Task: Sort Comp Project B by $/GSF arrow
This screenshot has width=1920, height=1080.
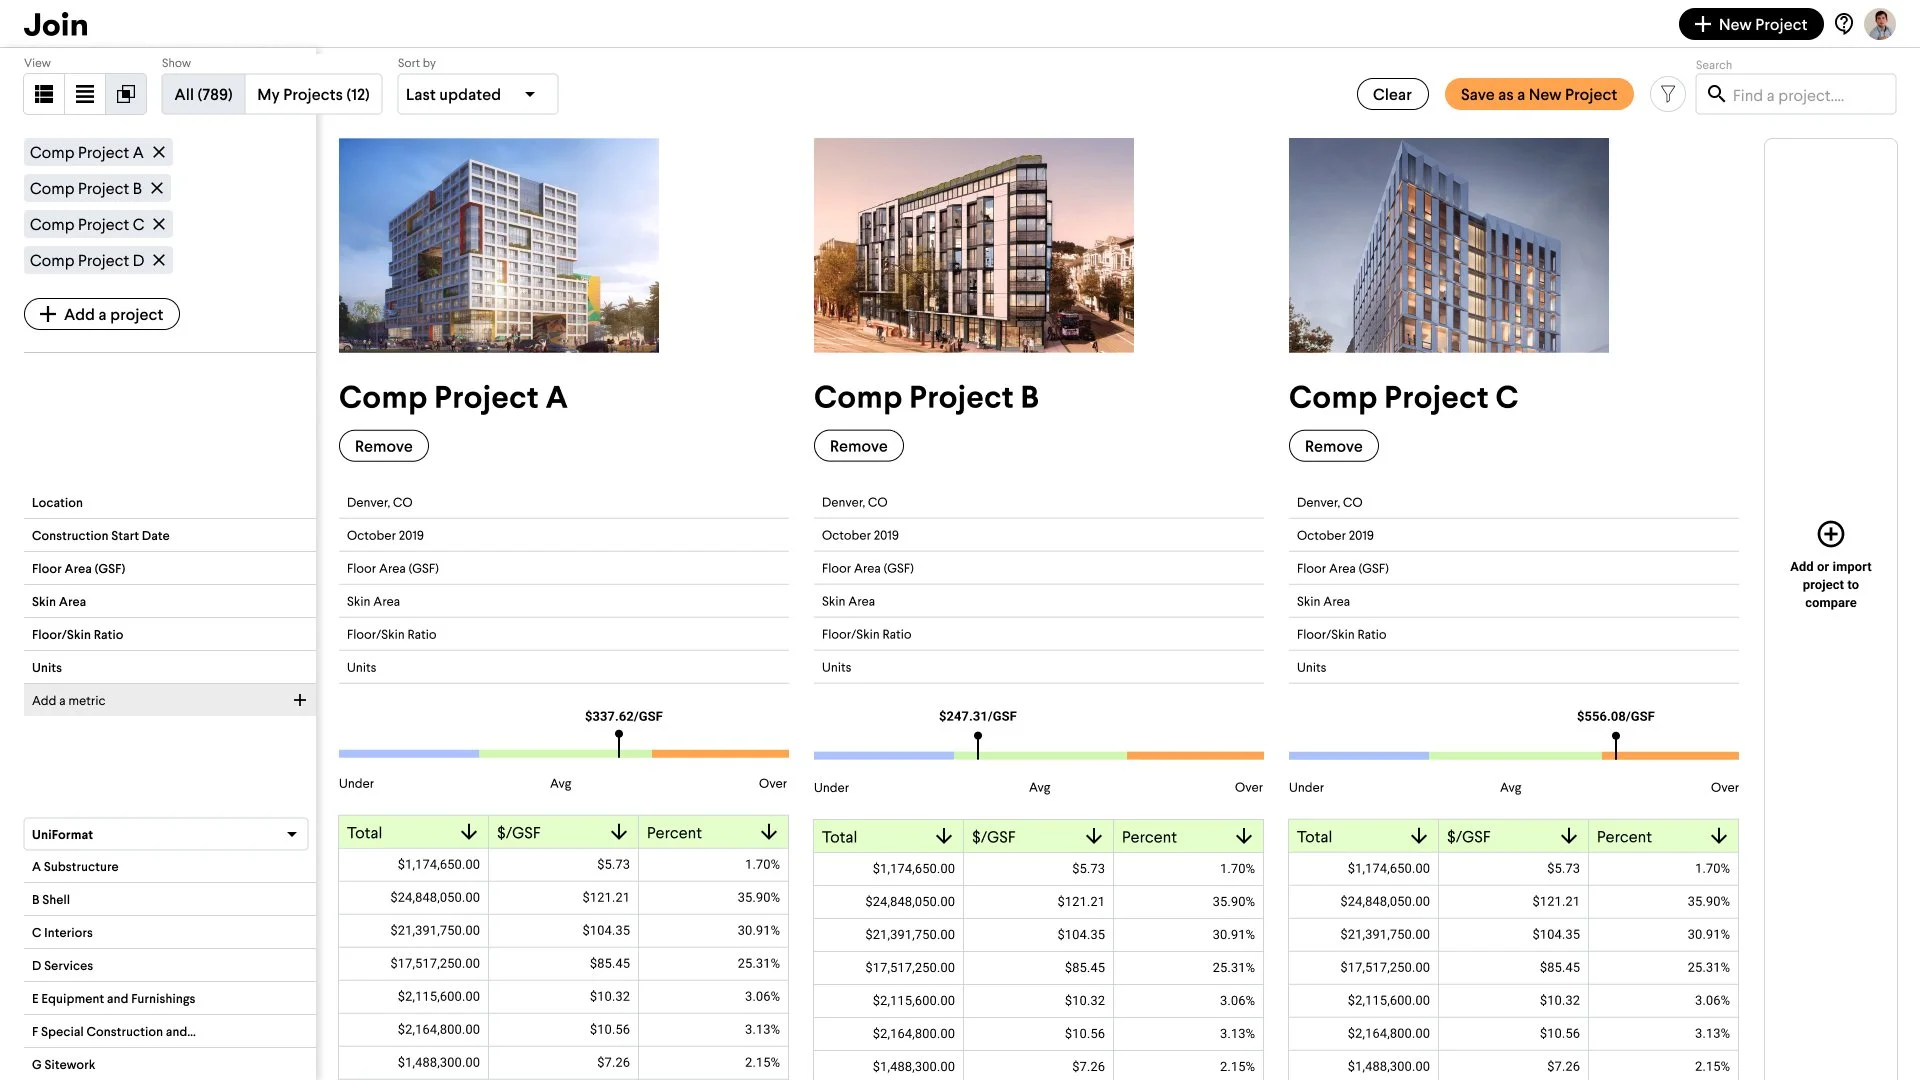Action: (x=1093, y=836)
